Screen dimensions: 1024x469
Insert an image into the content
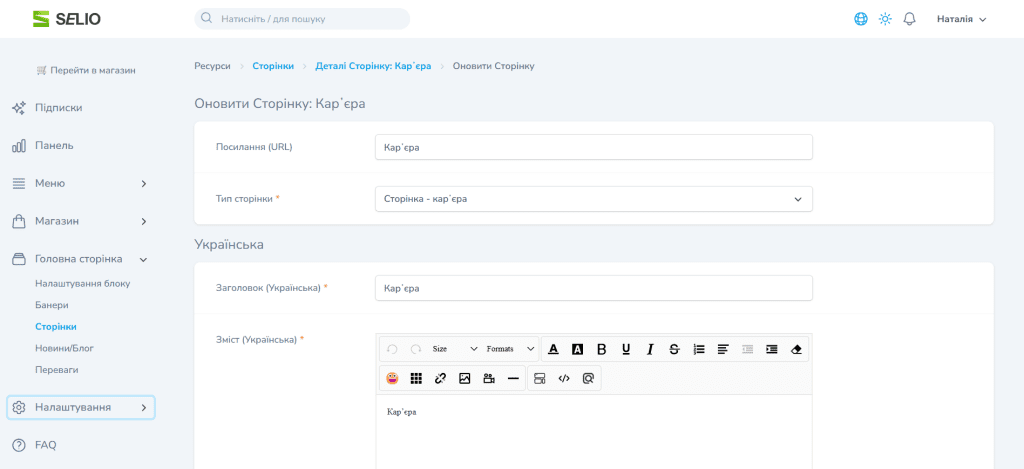point(464,378)
